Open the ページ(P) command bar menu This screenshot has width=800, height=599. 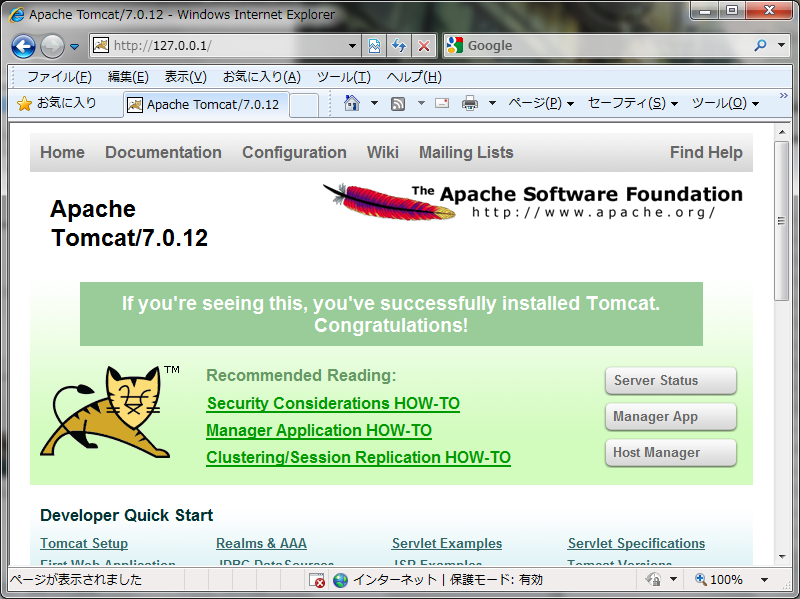point(541,103)
